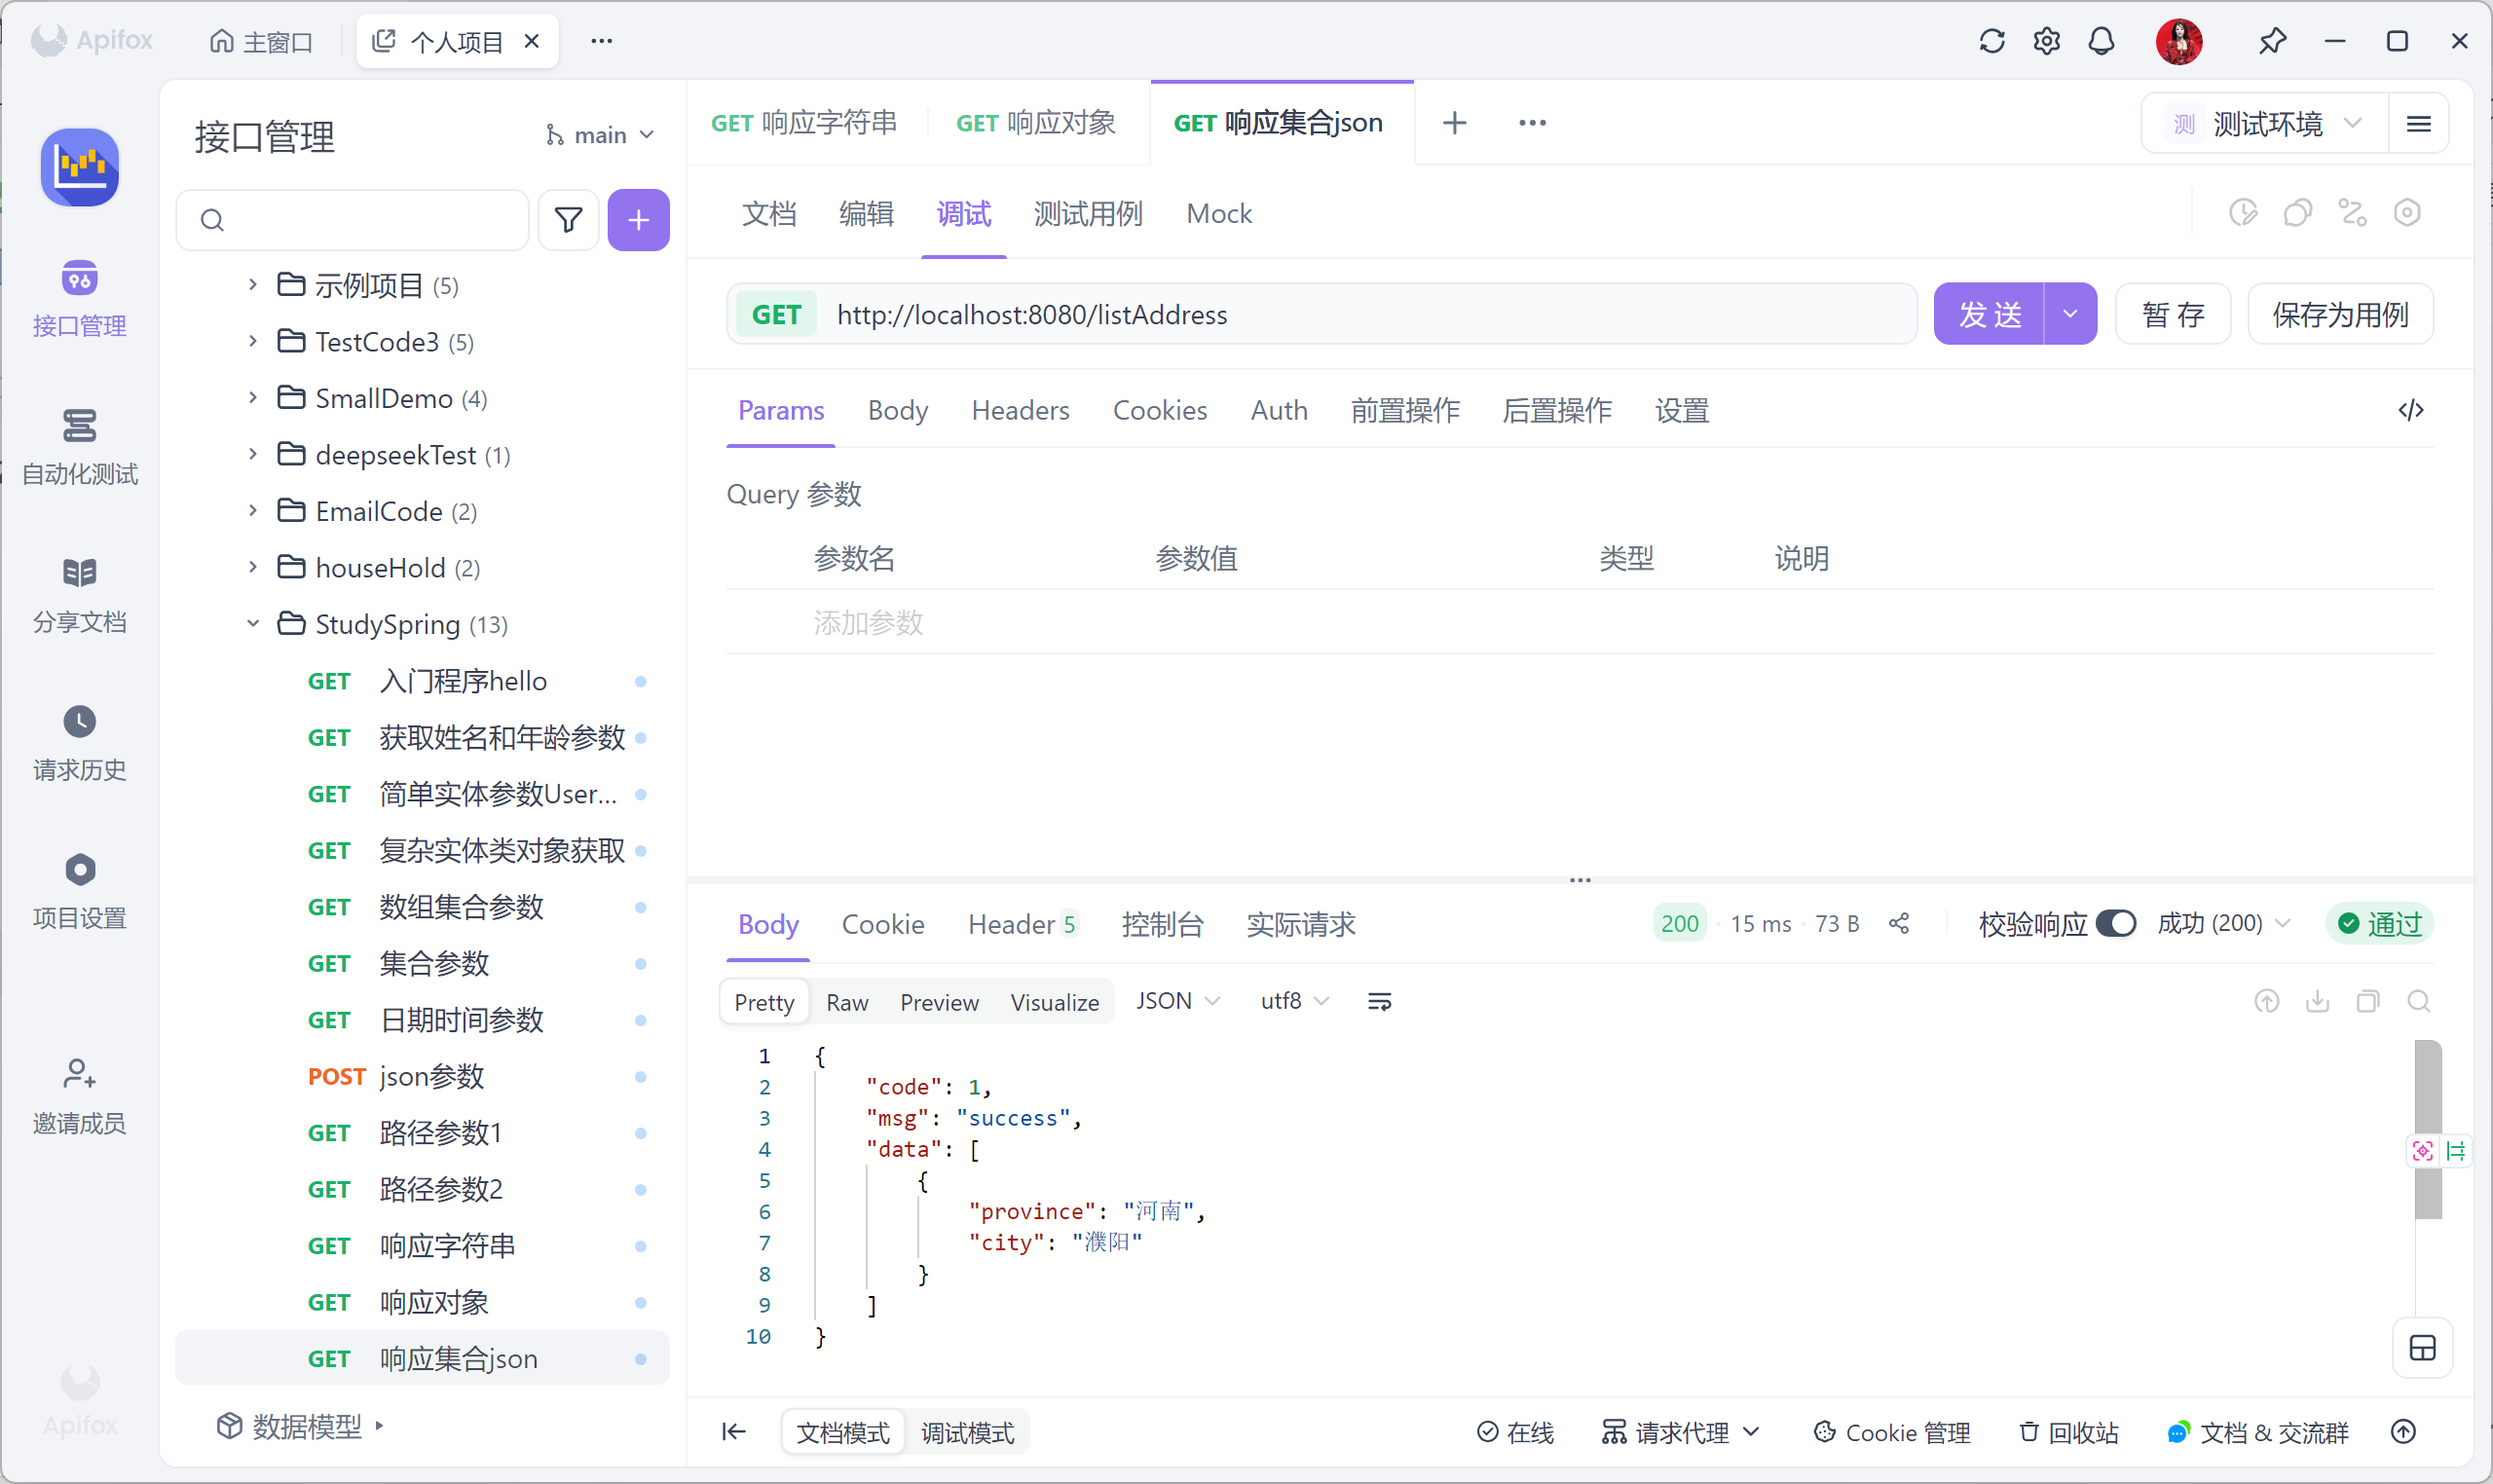Screen dimensions: 2493x1484
Task: Click the 保存为用例 button
Action: tap(2339, 314)
